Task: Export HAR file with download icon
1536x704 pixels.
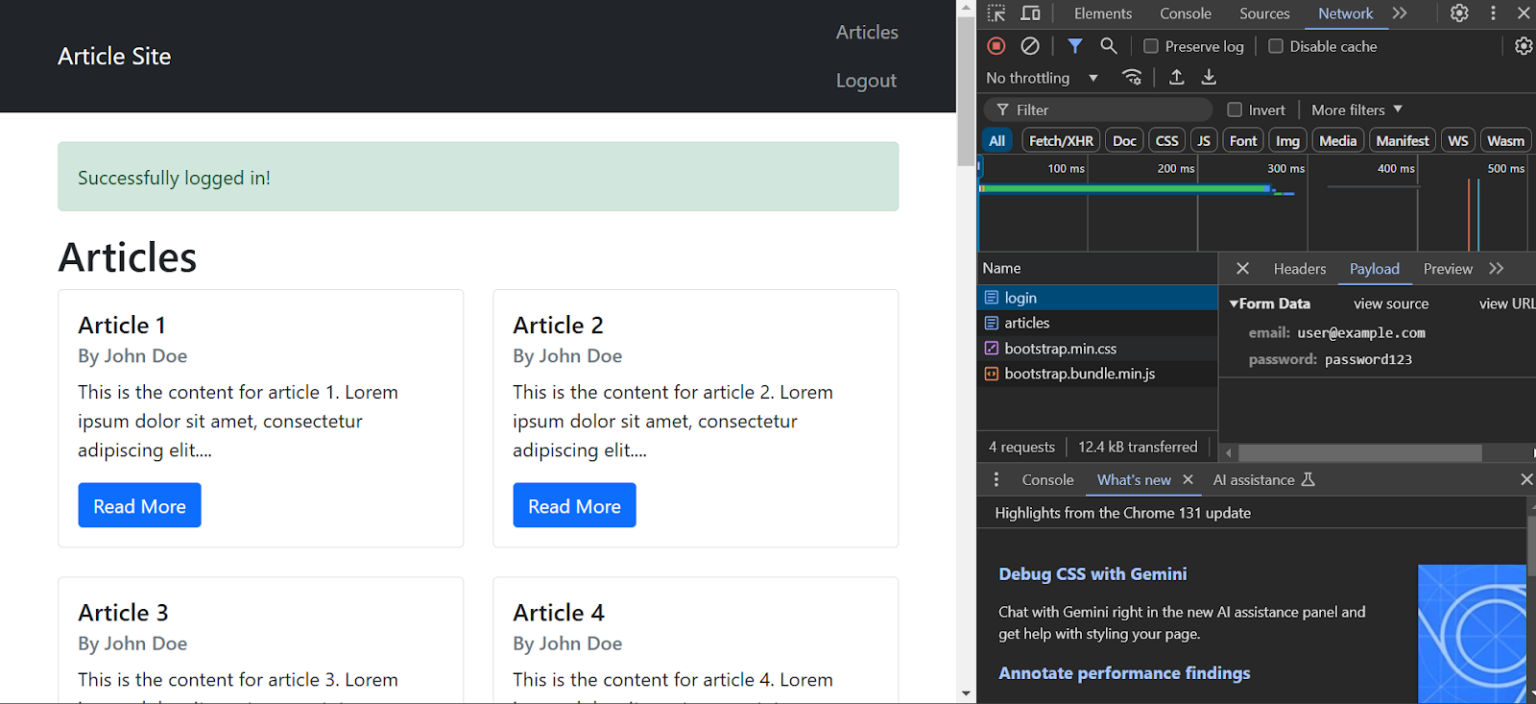Action: point(1208,77)
